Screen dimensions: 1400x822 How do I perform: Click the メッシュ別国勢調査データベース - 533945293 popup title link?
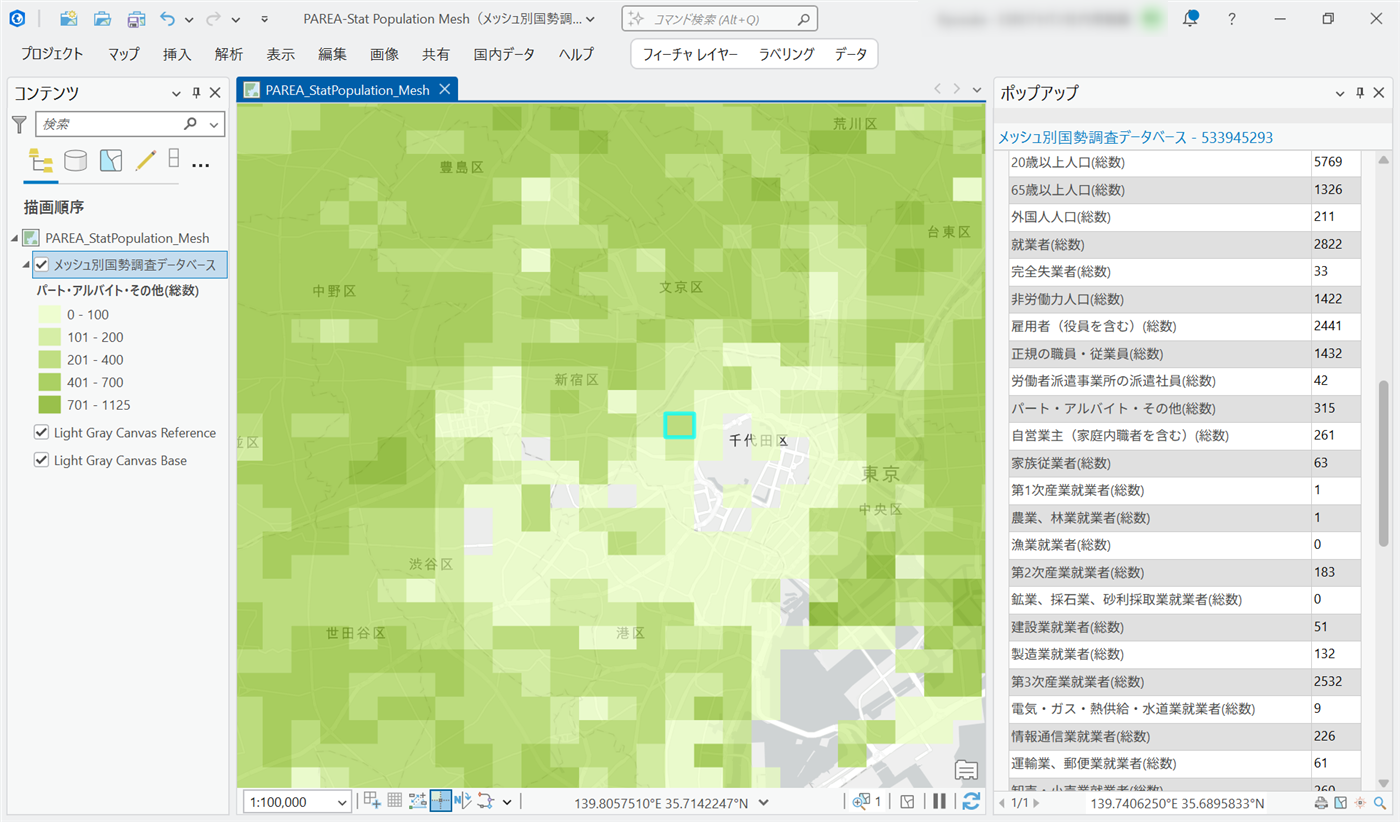[1135, 137]
